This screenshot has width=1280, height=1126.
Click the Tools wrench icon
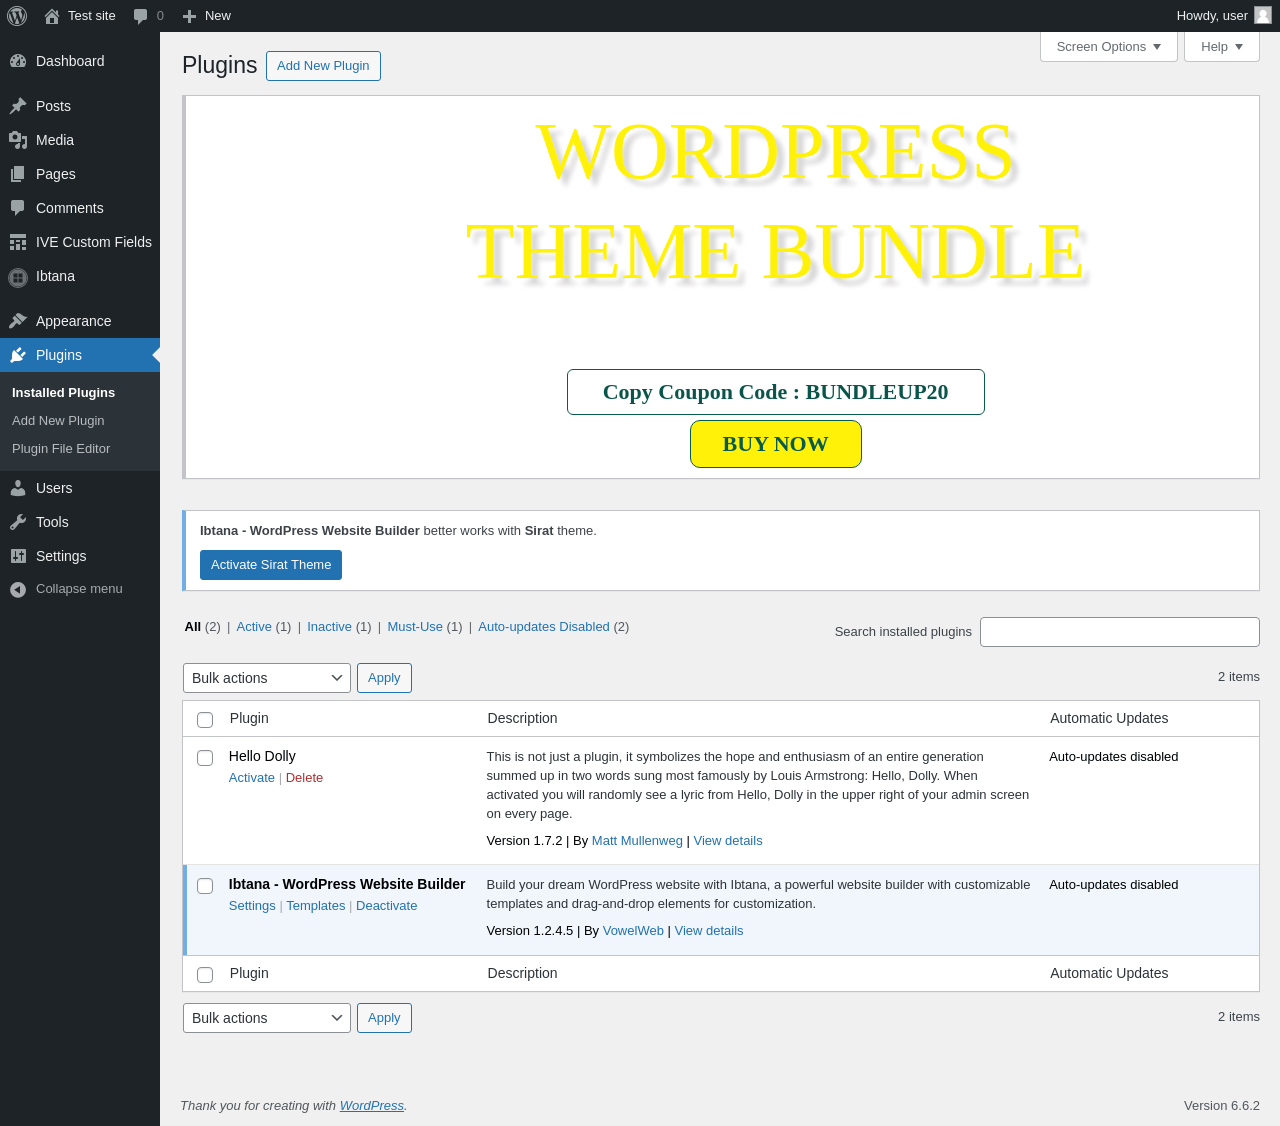tap(18, 522)
